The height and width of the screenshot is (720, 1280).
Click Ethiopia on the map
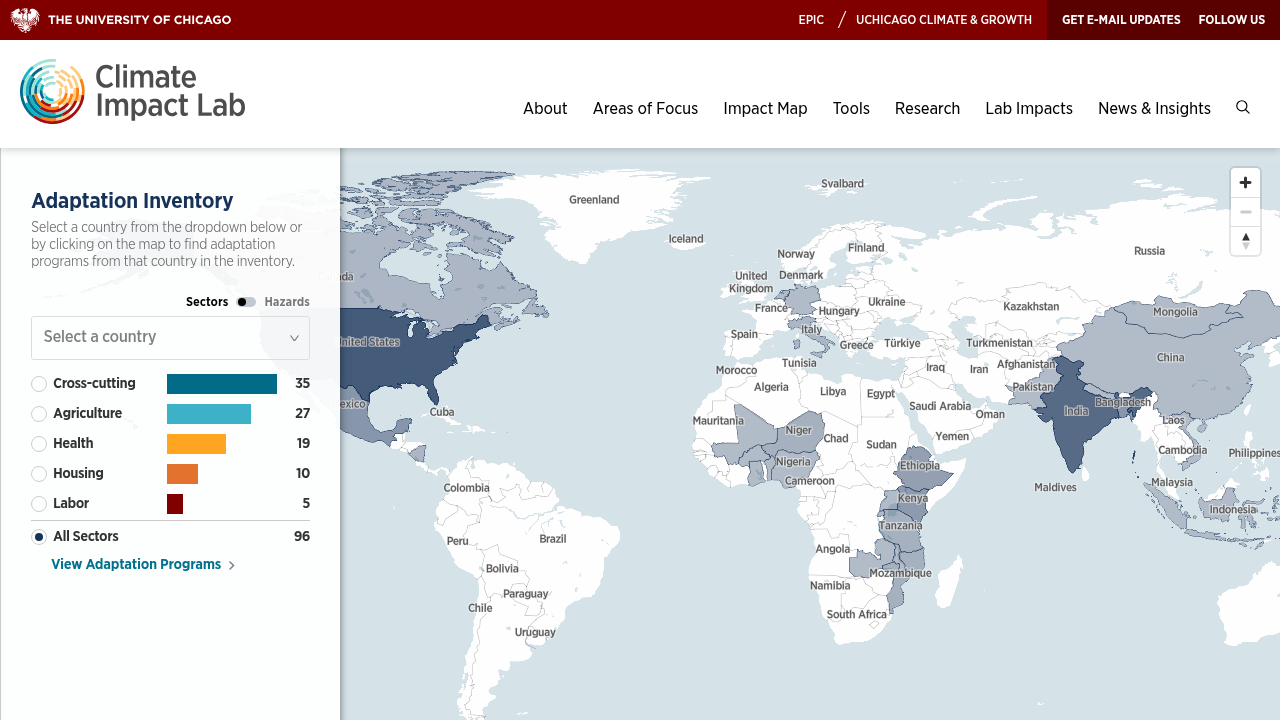(920, 466)
